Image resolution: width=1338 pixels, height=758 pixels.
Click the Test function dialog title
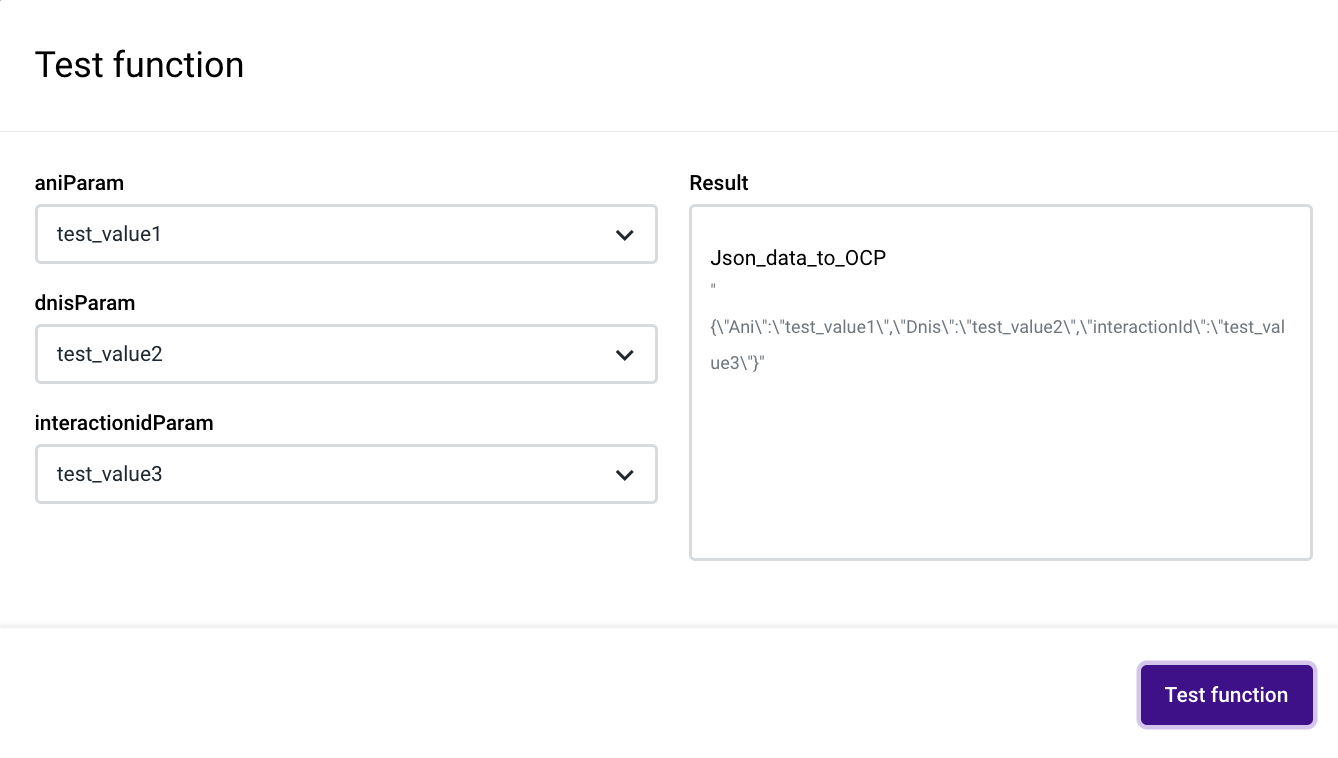139,65
